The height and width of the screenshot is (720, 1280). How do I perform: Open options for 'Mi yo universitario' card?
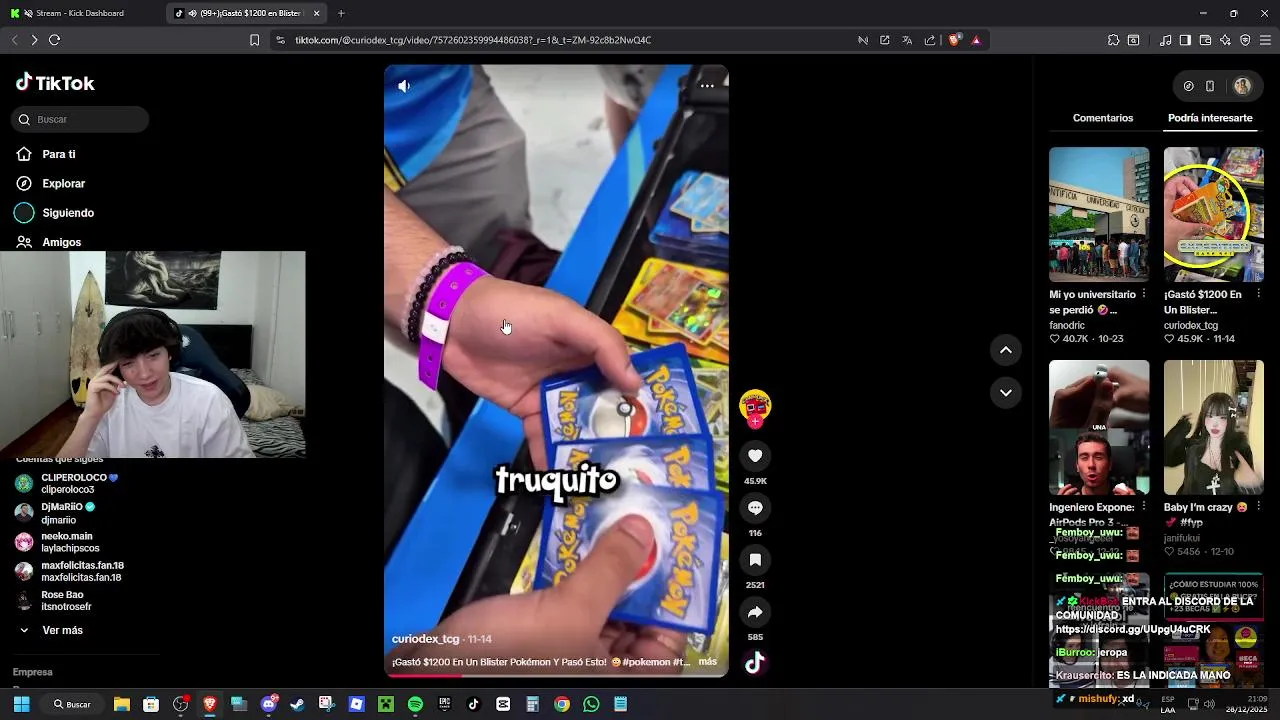tap(1144, 295)
